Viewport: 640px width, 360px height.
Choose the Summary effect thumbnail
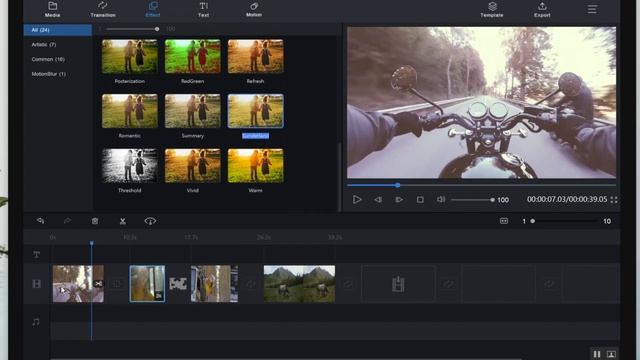[x=193, y=111]
